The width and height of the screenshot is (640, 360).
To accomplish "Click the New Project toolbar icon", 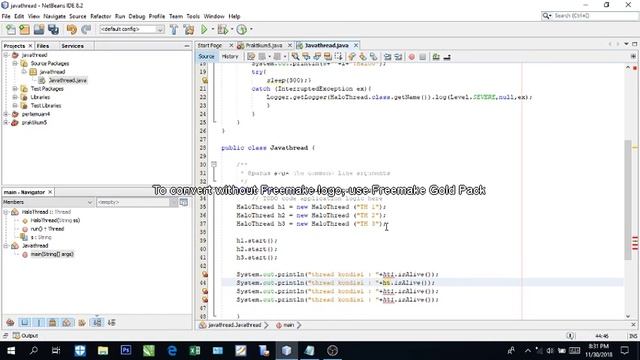I will [24, 29].
